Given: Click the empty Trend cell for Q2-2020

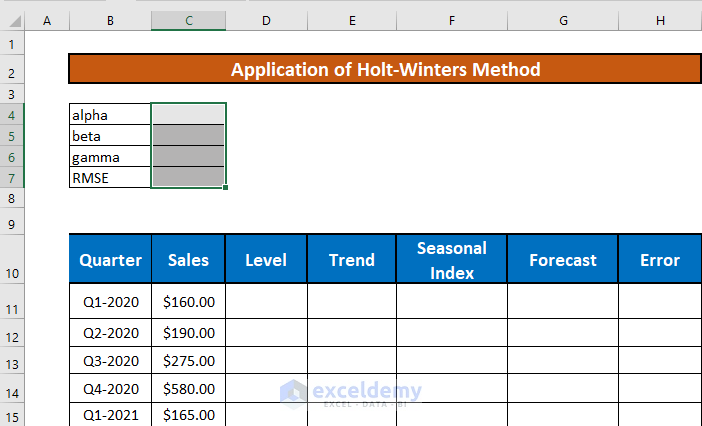Looking at the screenshot, I should click(352, 332).
